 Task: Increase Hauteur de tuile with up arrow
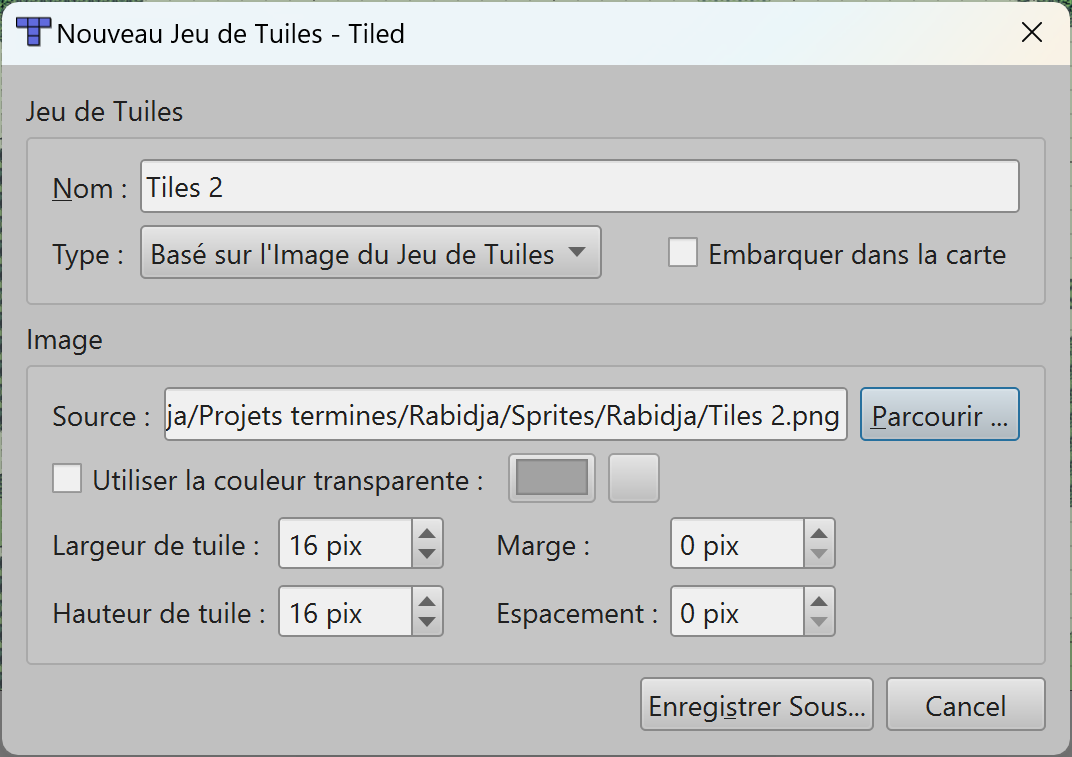point(427,600)
